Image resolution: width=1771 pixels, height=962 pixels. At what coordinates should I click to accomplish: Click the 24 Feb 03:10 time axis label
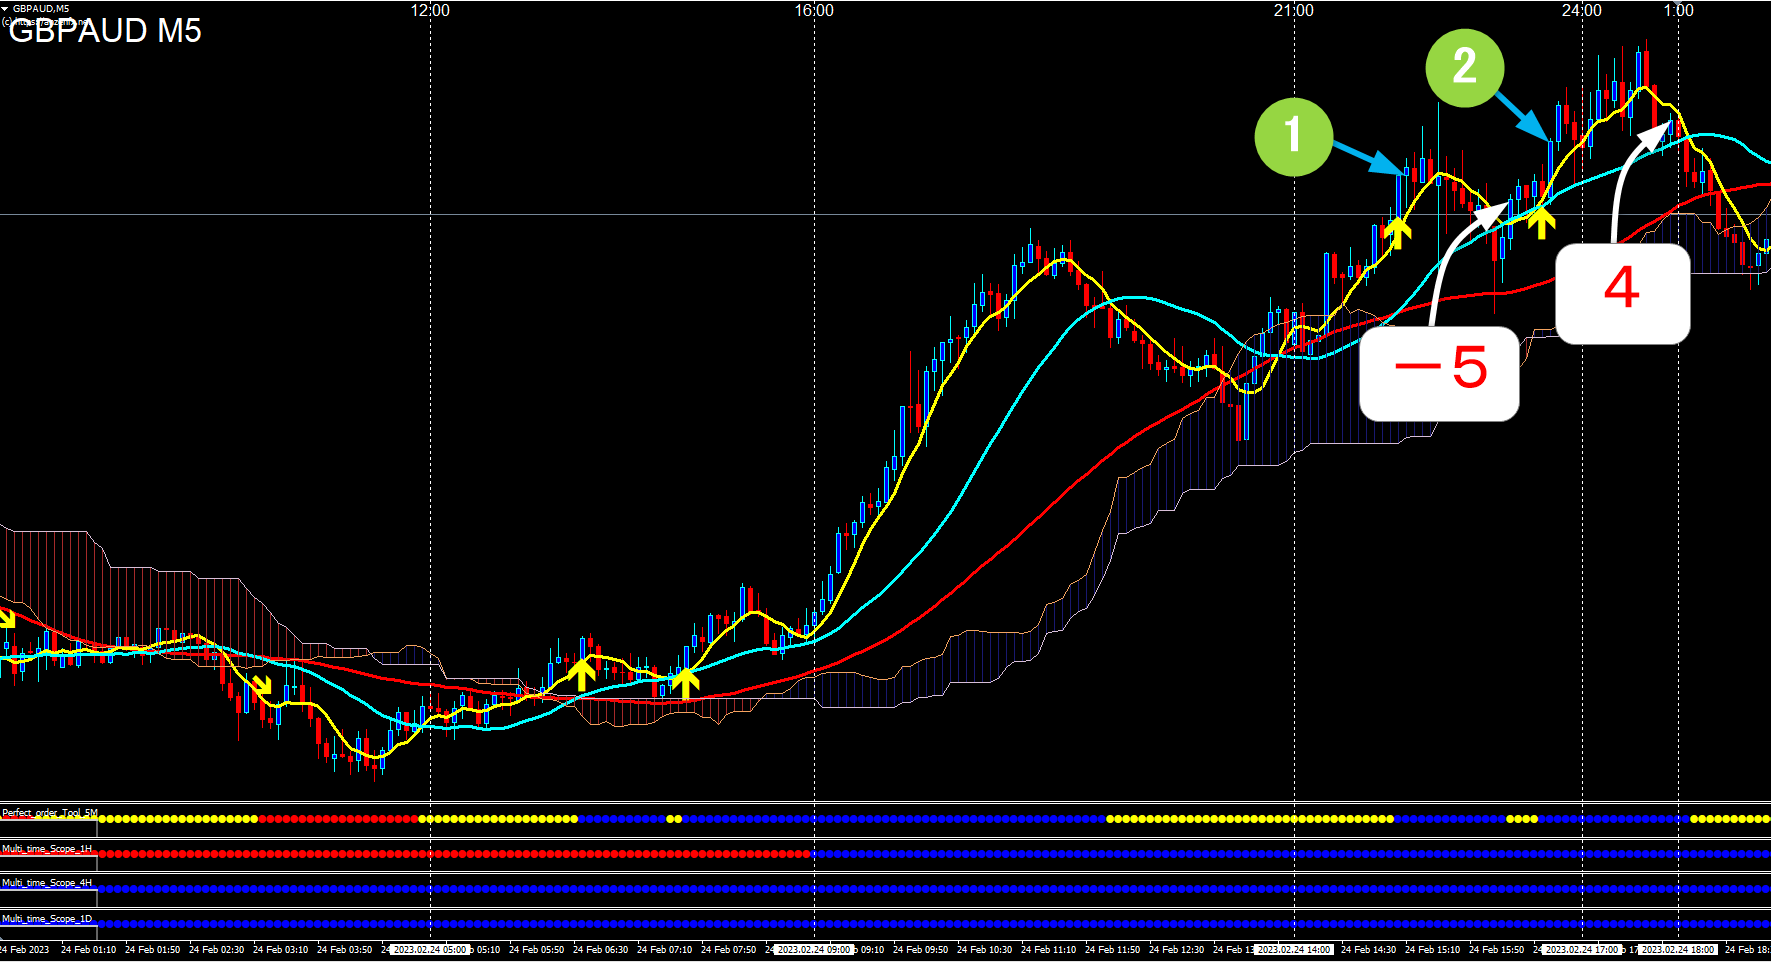tap(280, 950)
